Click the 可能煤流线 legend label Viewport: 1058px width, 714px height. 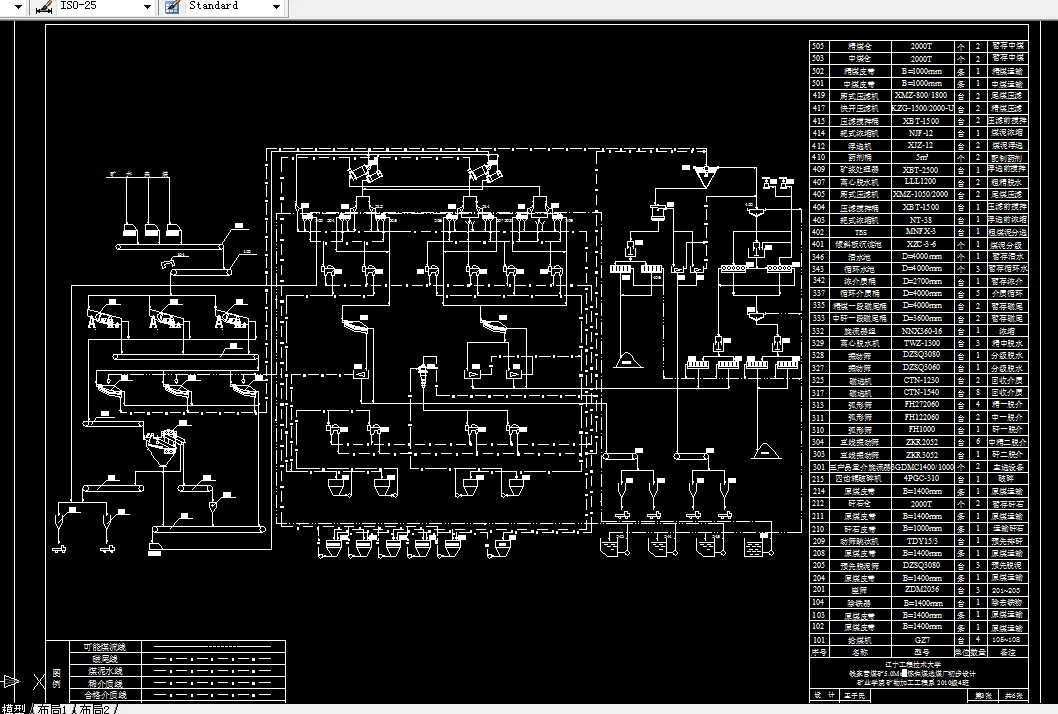(105, 647)
